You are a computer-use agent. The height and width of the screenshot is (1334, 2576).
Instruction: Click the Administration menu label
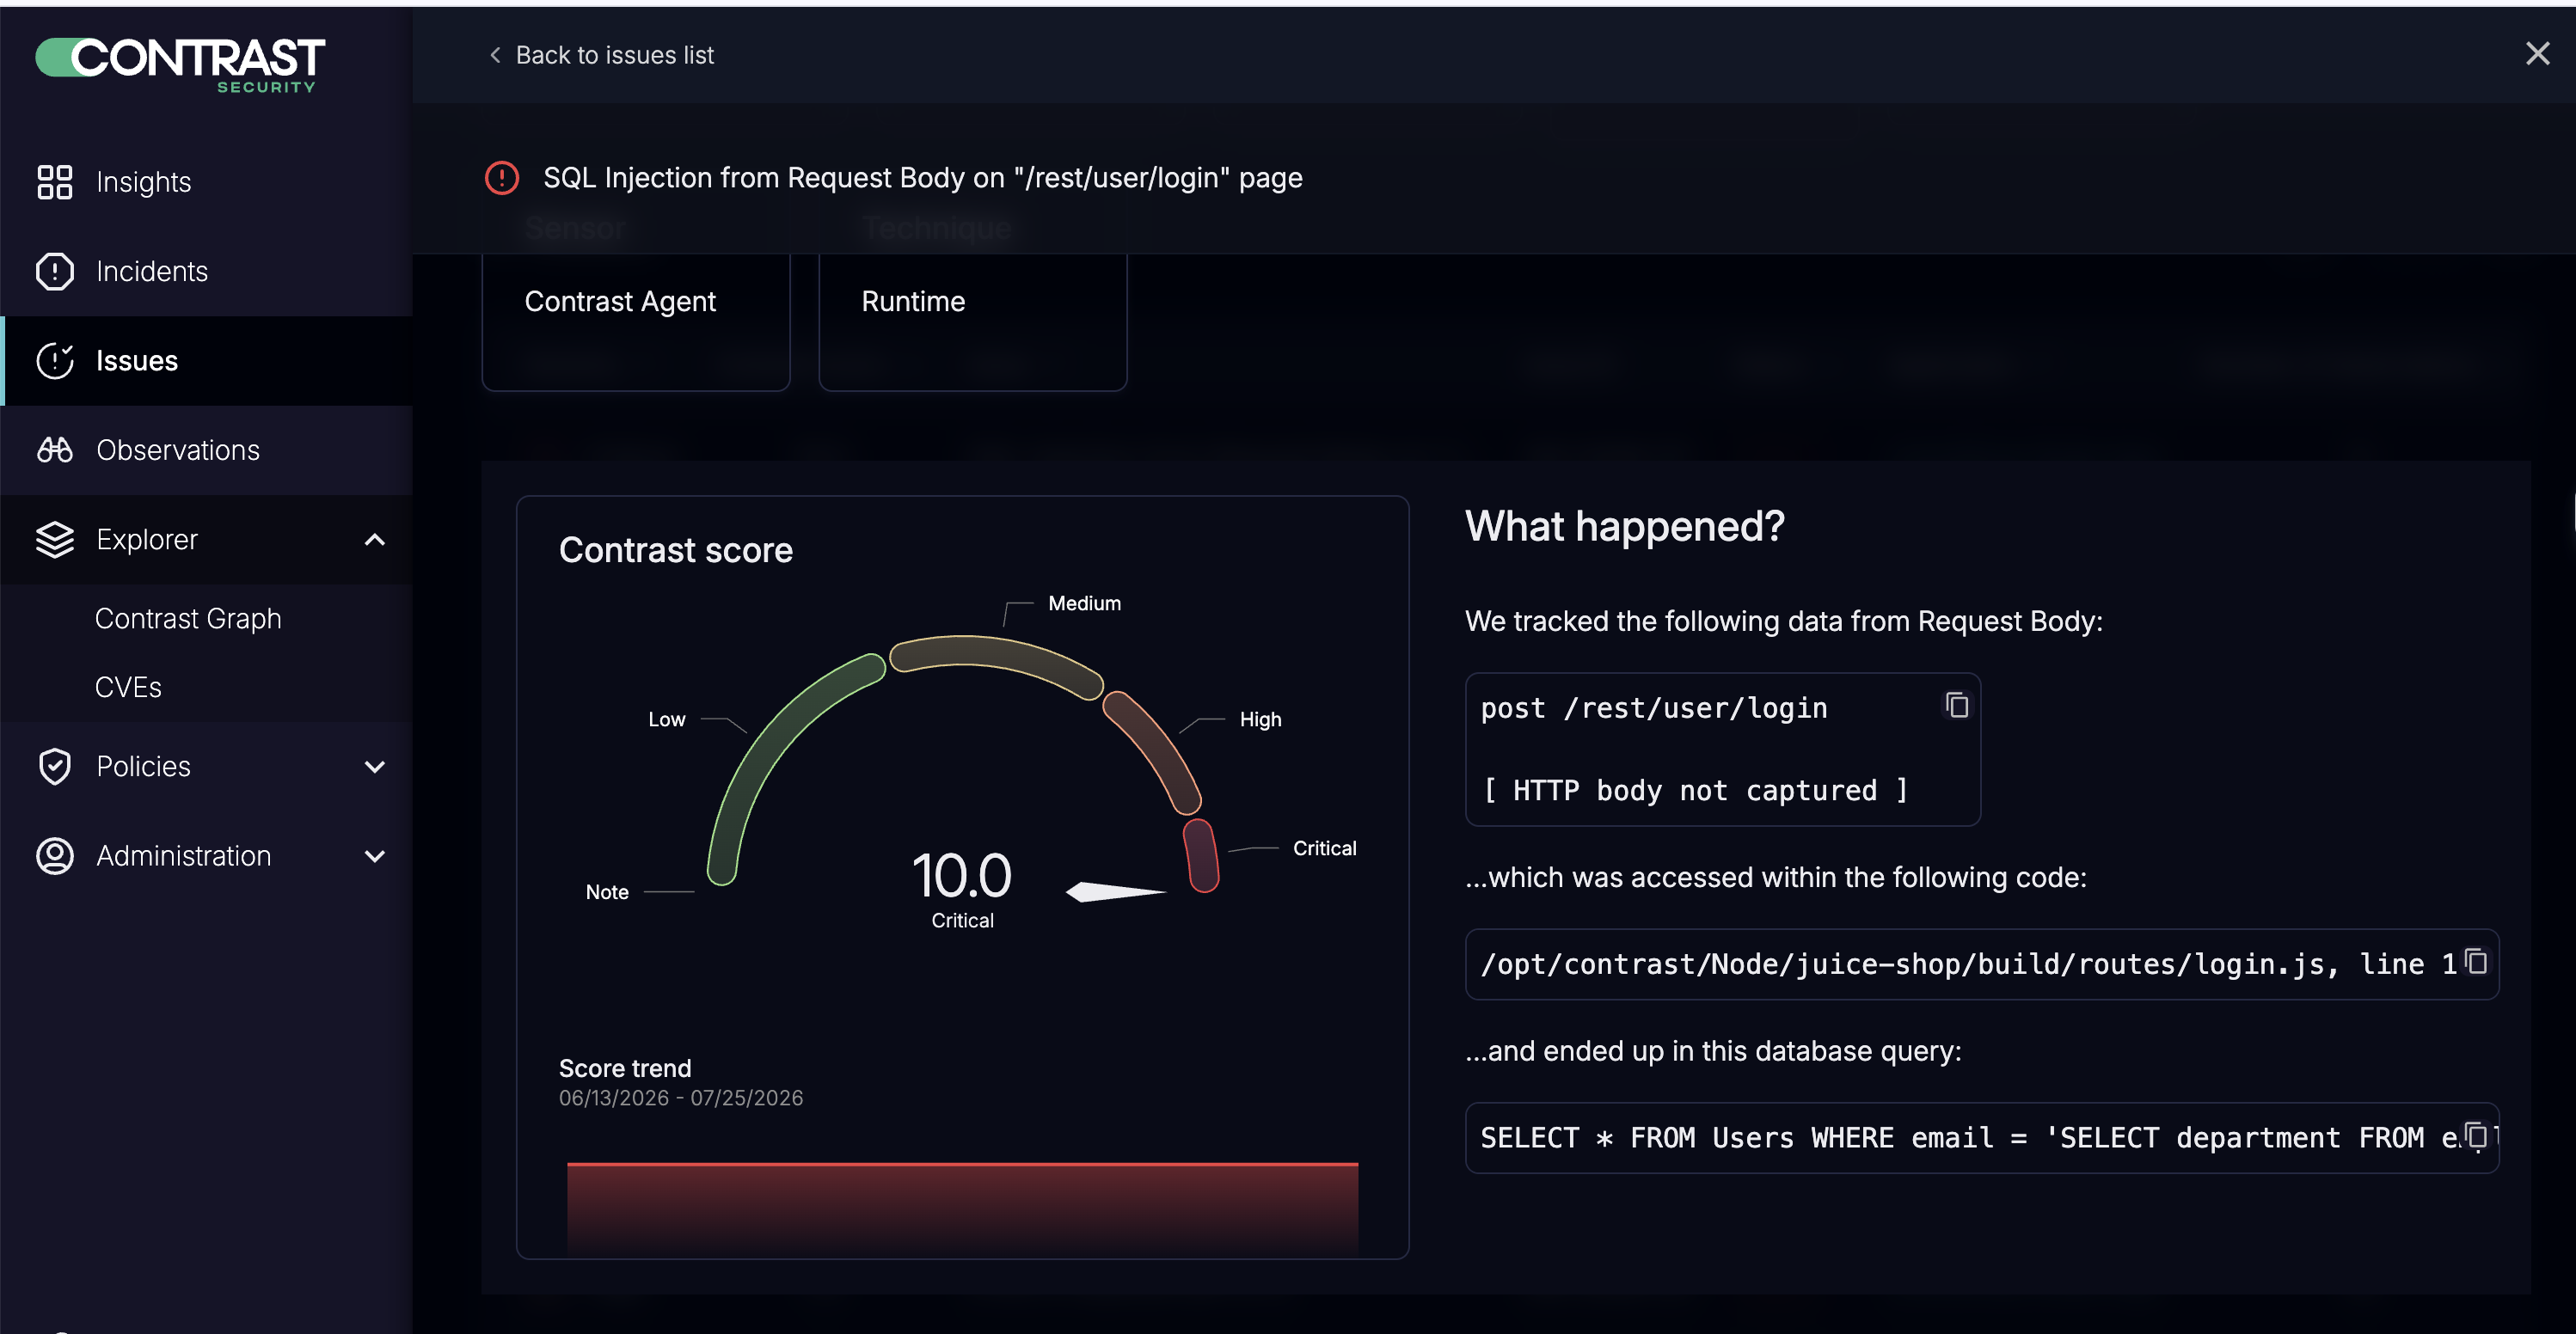(183, 856)
